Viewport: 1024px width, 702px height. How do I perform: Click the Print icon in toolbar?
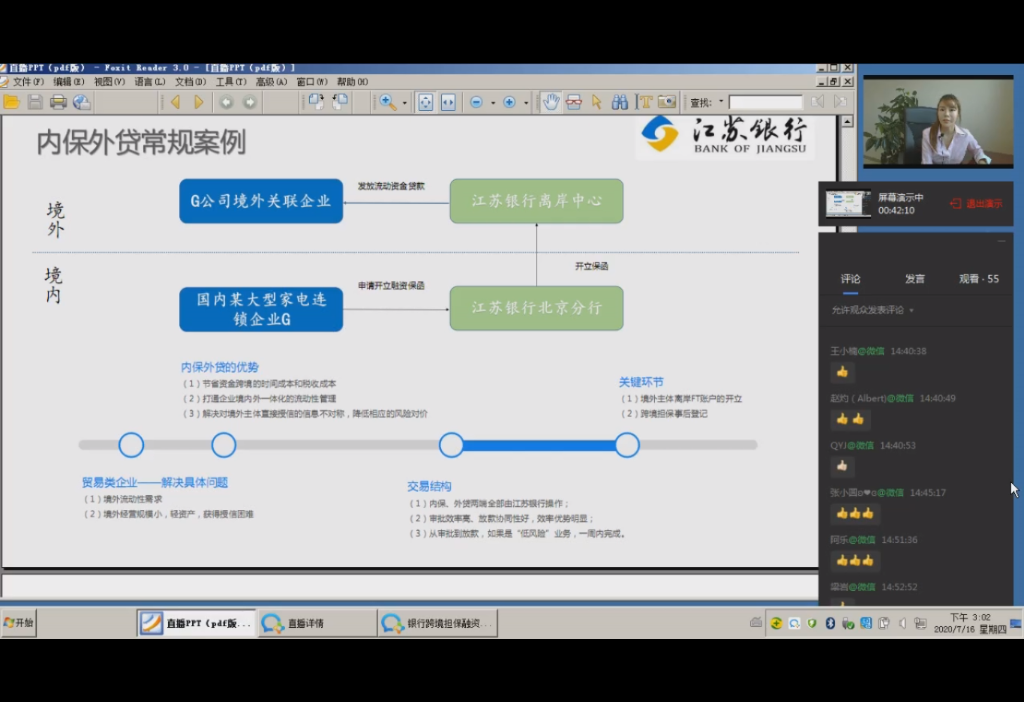[58, 102]
